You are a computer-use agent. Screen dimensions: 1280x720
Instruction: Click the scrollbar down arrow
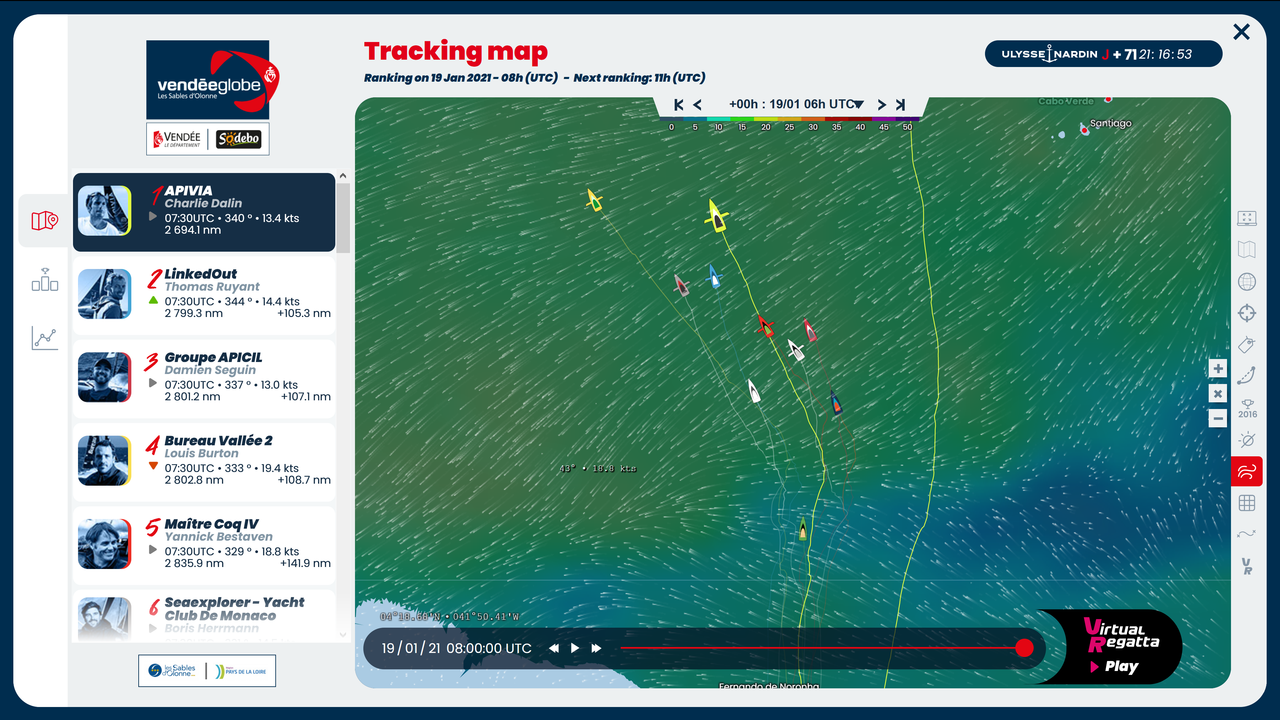click(344, 635)
